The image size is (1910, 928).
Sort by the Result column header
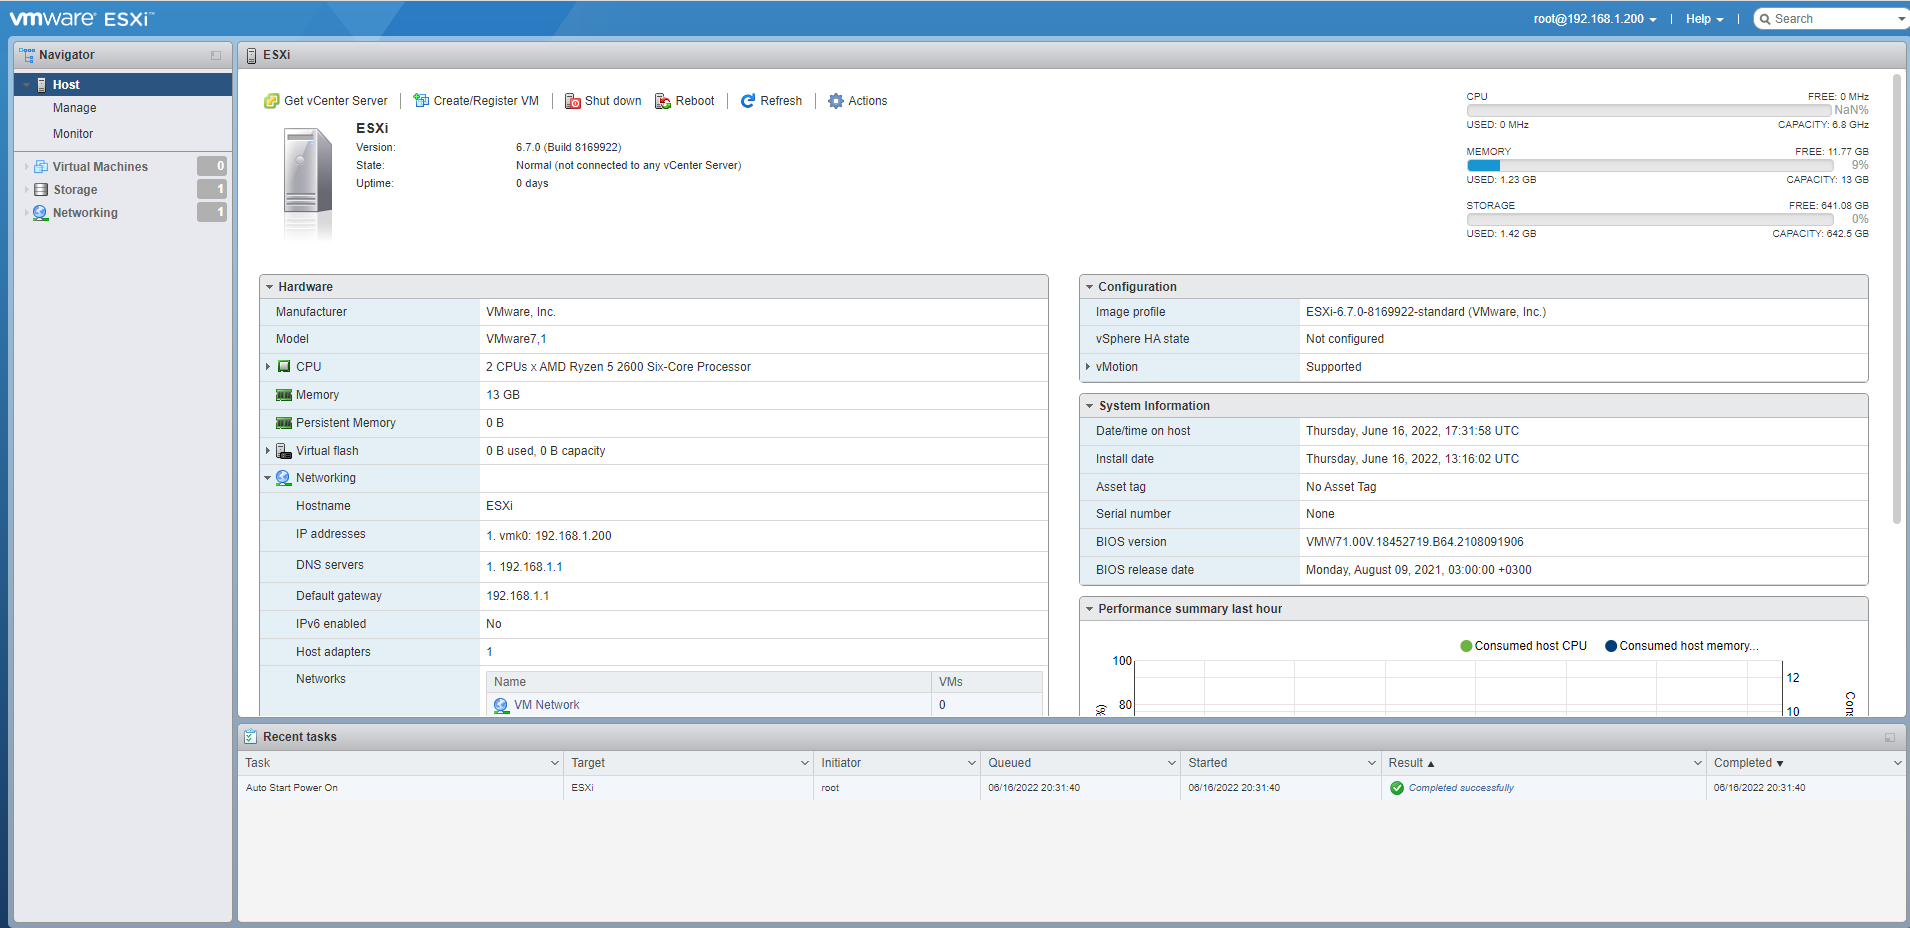[x=1543, y=763]
